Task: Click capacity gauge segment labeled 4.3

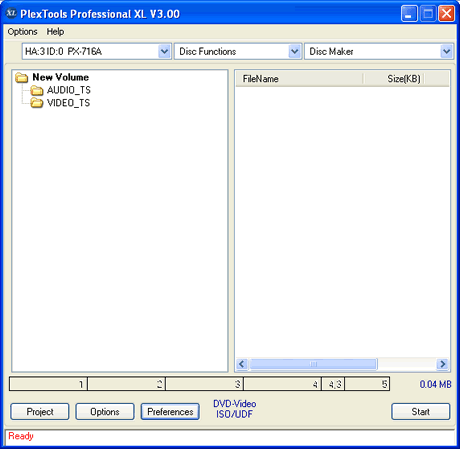Action: pos(333,384)
